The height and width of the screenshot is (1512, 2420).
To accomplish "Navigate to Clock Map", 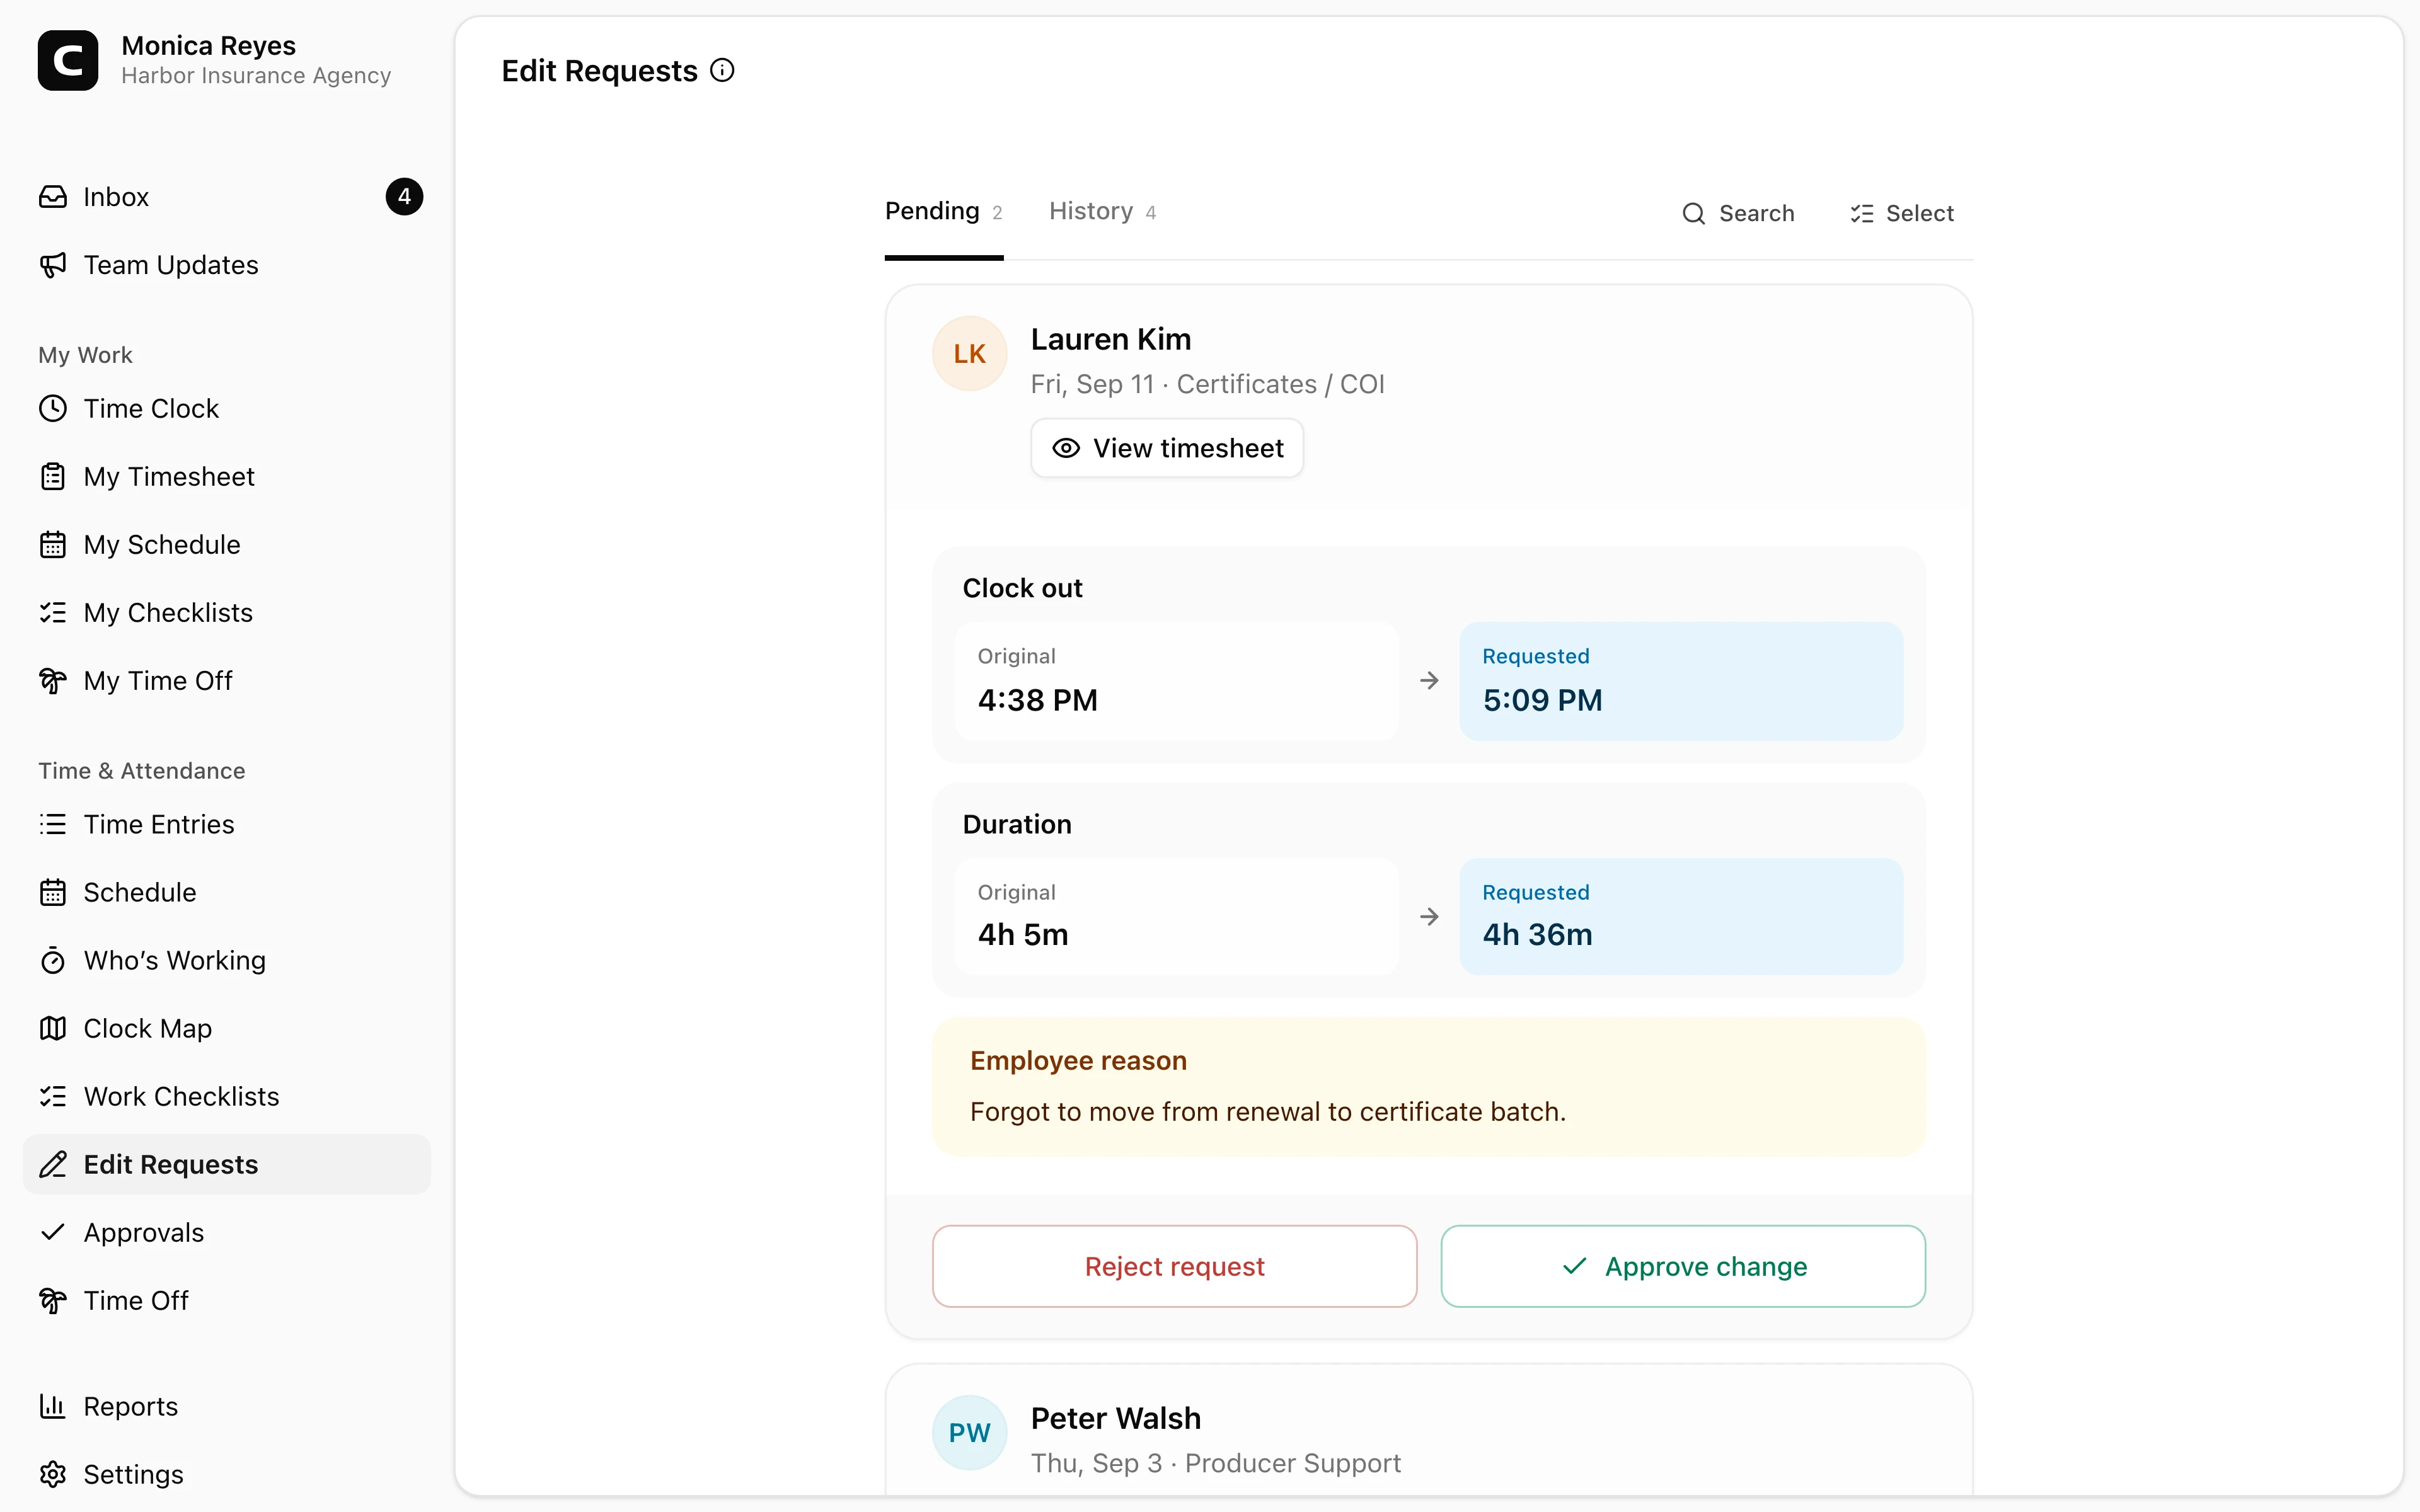I will tap(227, 1029).
